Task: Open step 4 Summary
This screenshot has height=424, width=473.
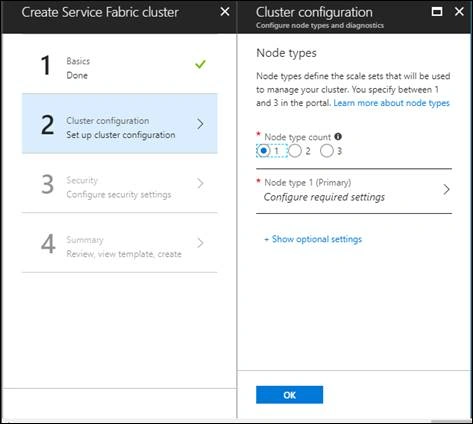Action: click(120, 243)
